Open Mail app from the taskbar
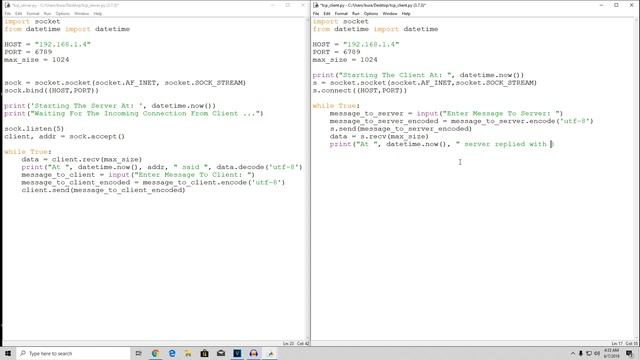 pyautogui.click(x=221, y=353)
